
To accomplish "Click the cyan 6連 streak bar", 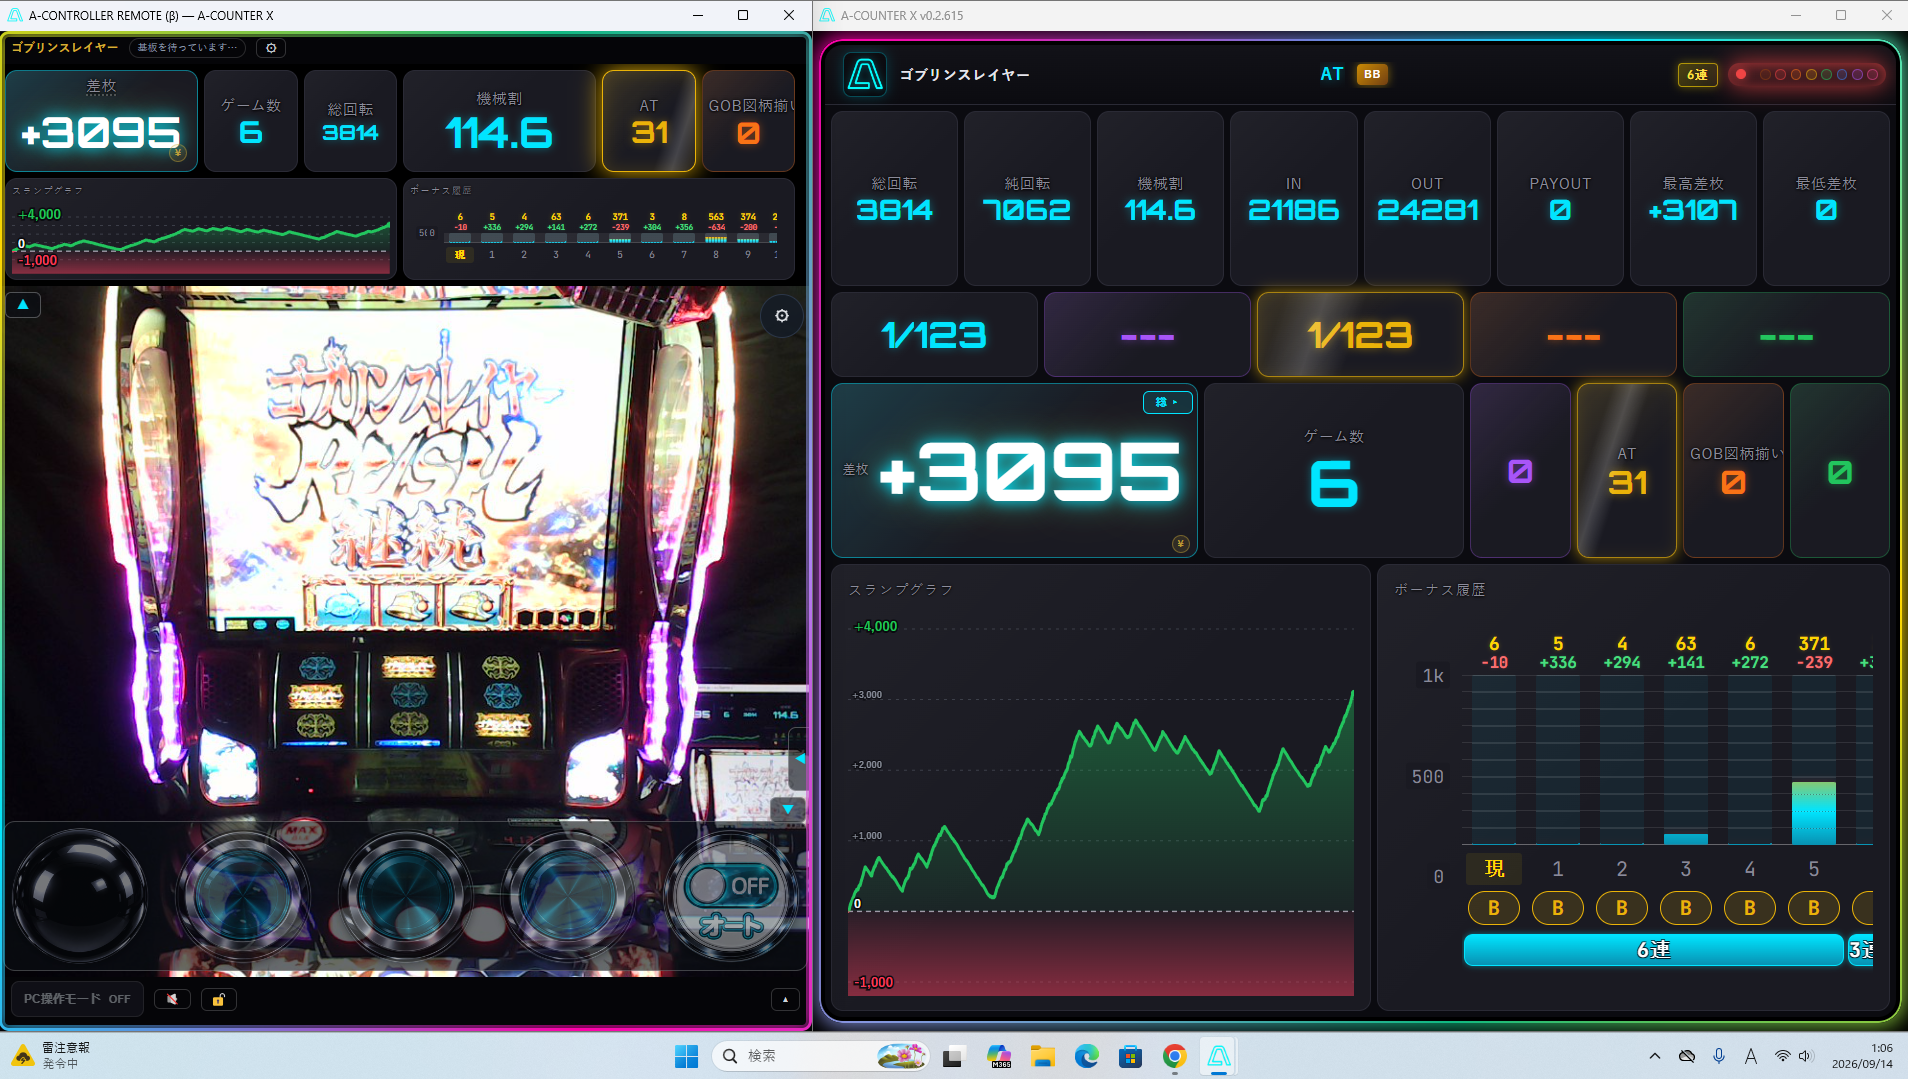I will tap(1653, 950).
